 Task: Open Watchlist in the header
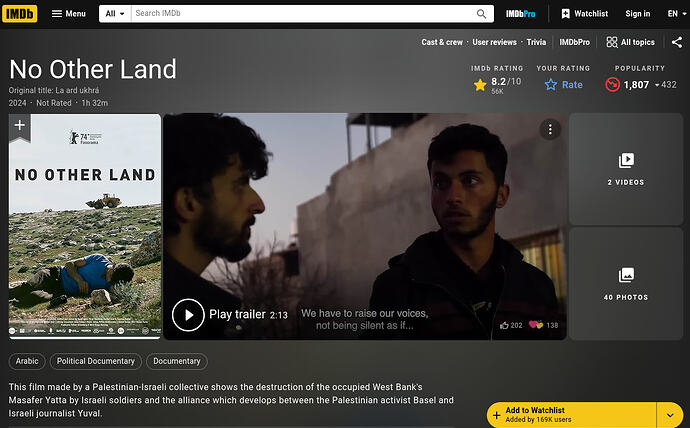pyautogui.click(x=584, y=14)
